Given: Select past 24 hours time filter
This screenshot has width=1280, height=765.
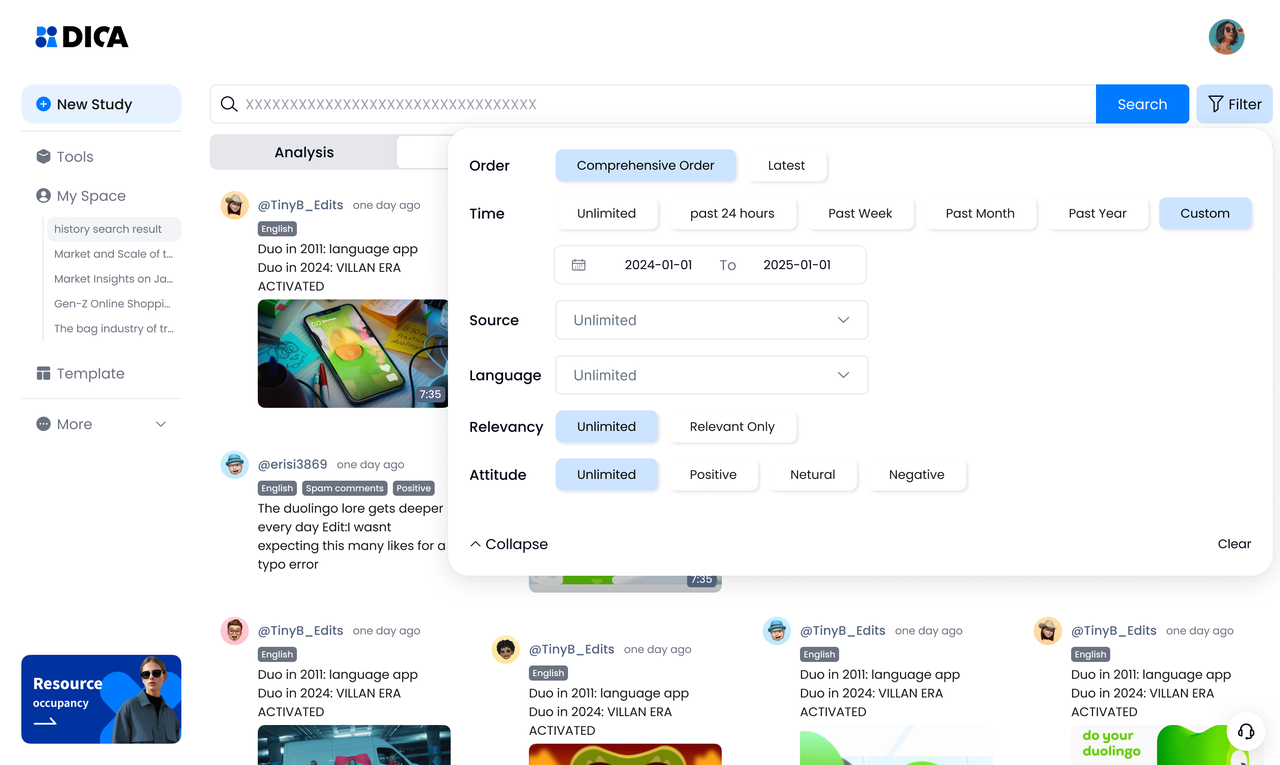Looking at the screenshot, I should click(x=732, y=213).
